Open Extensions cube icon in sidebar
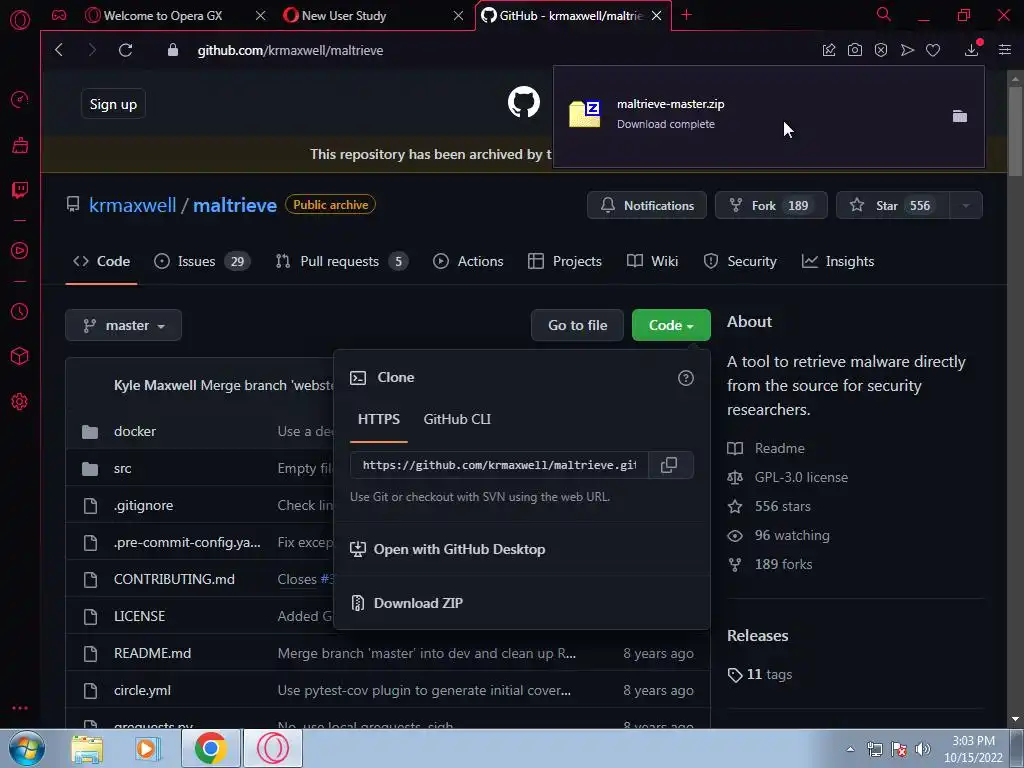 [20, 356]
